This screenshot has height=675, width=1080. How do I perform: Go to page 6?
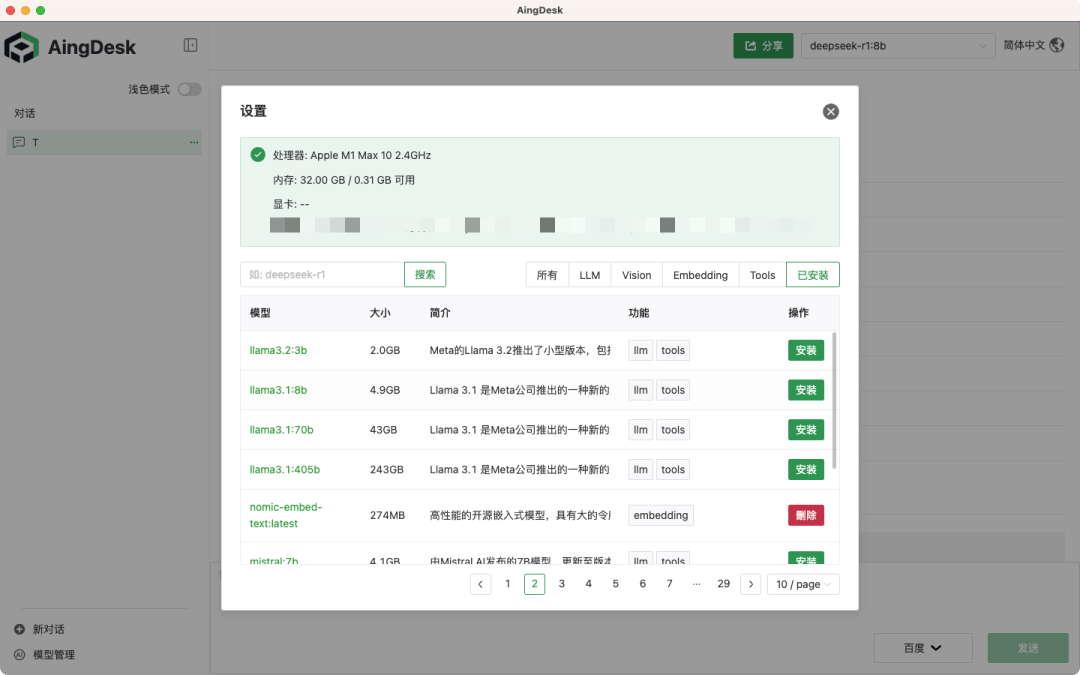tap(643, 584)
